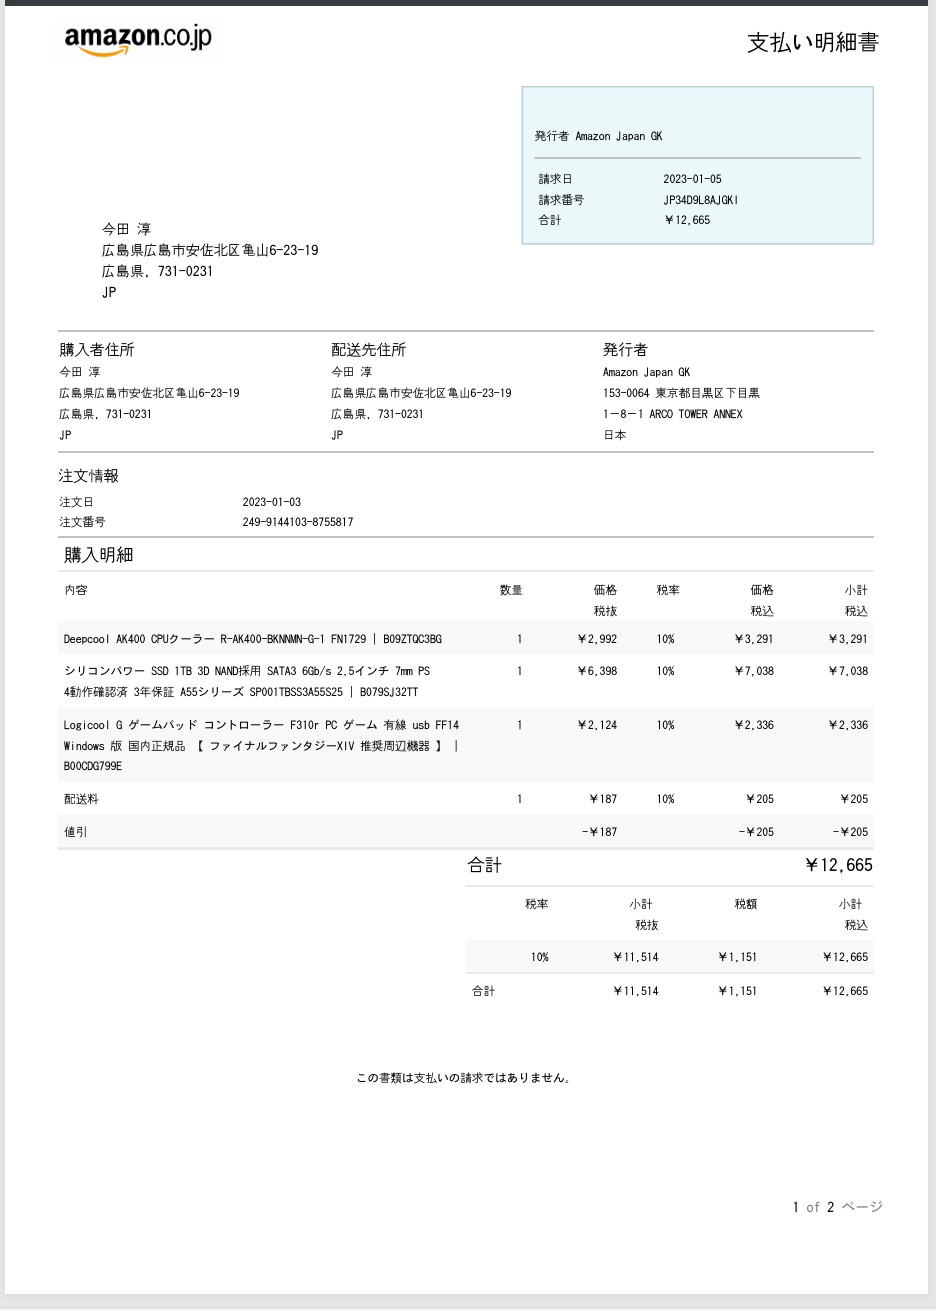The height and width of the screenshot is (1311, 936).
Task: Click the 注文情報 section heading
Action: [89, 476]
